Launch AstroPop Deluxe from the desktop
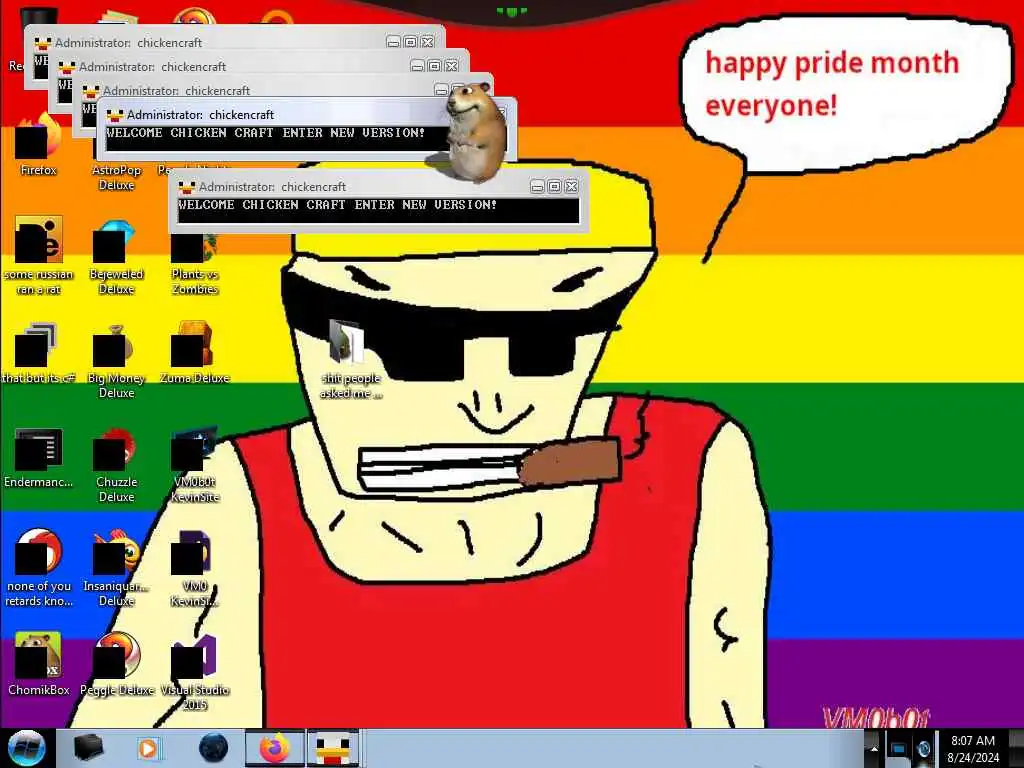 tap(116, 177)
